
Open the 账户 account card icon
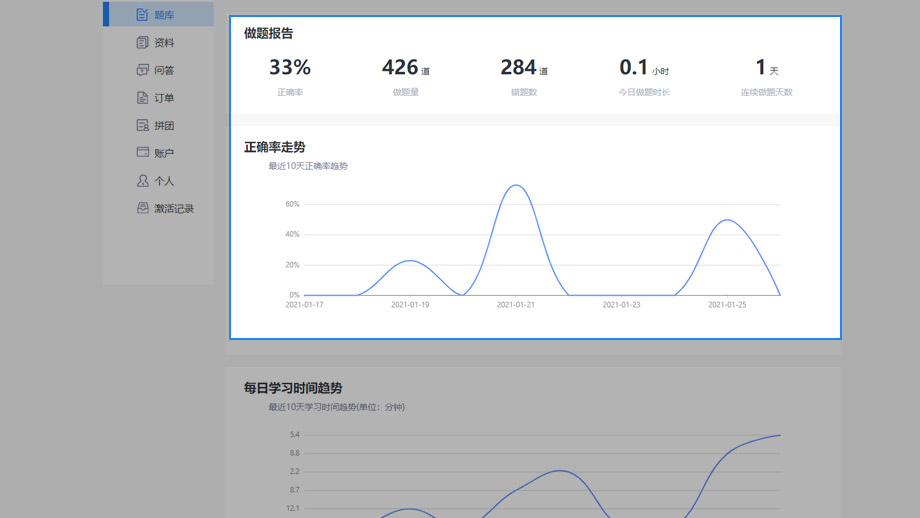pos(142,153)
